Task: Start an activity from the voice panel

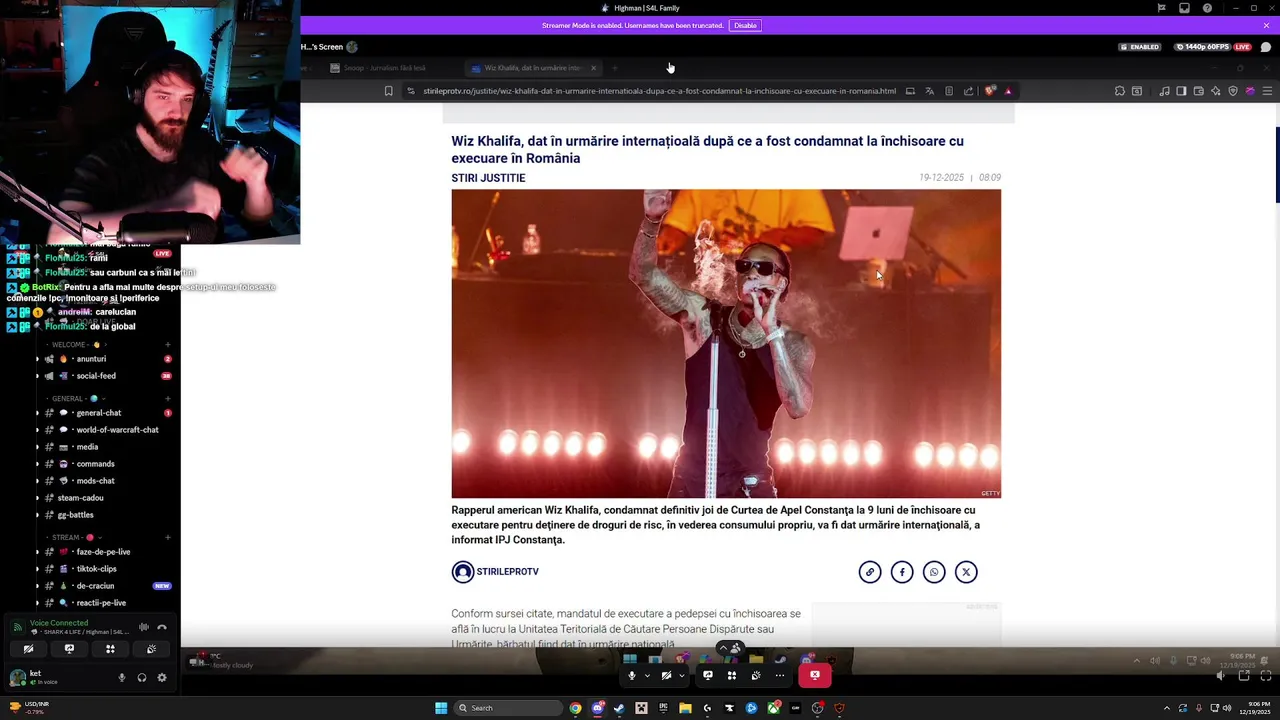Action: pos(110,649)
